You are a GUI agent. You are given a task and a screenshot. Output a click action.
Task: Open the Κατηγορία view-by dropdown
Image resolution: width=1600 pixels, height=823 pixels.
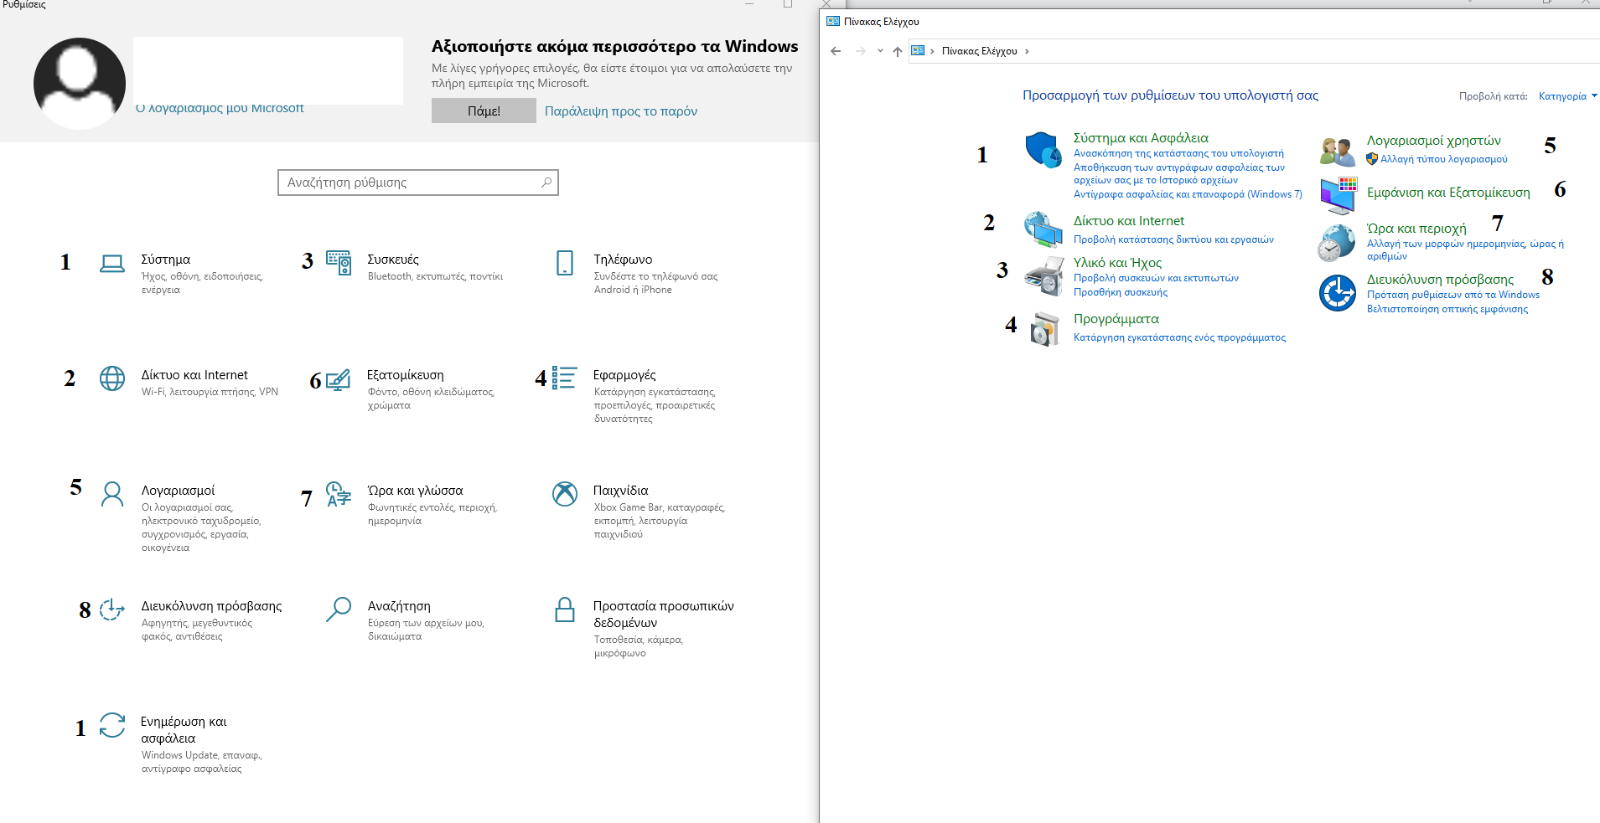pyautogui.click(x=1568, y=96)
